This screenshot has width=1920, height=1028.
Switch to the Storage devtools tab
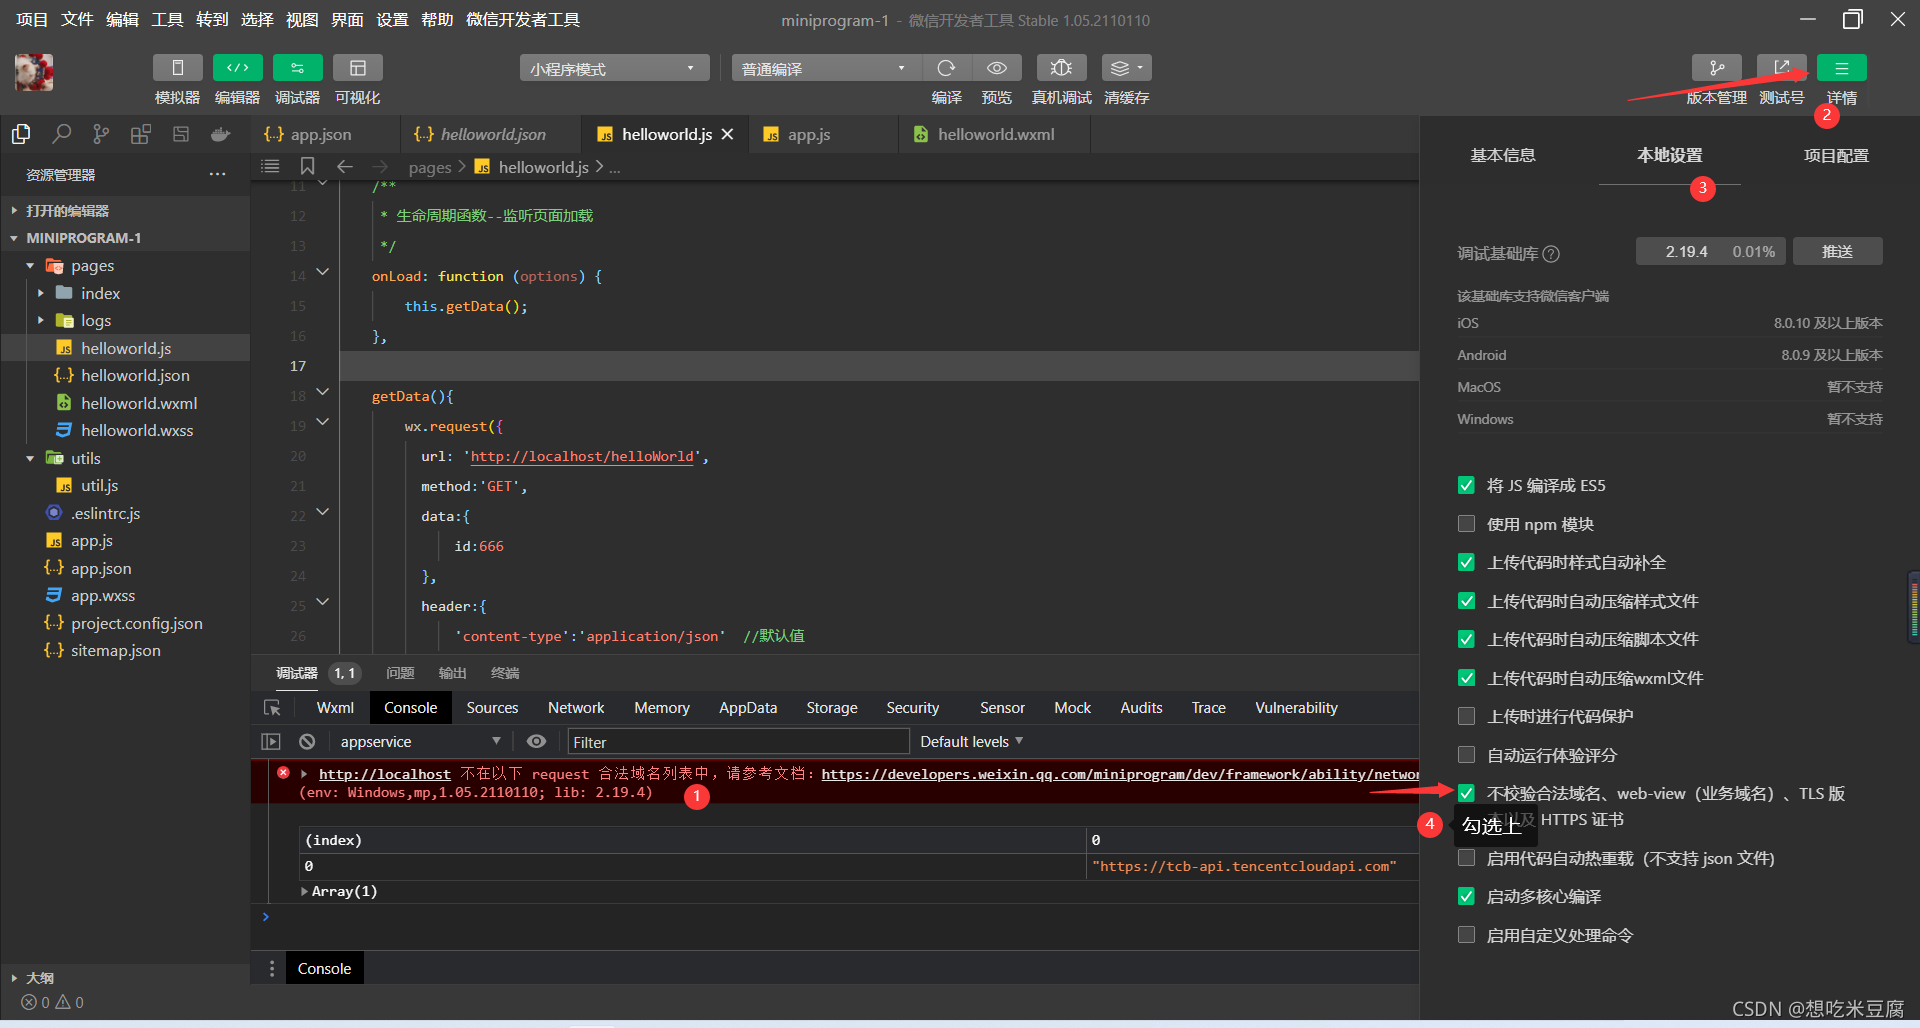pyautogui.click(x=832, y=708)
